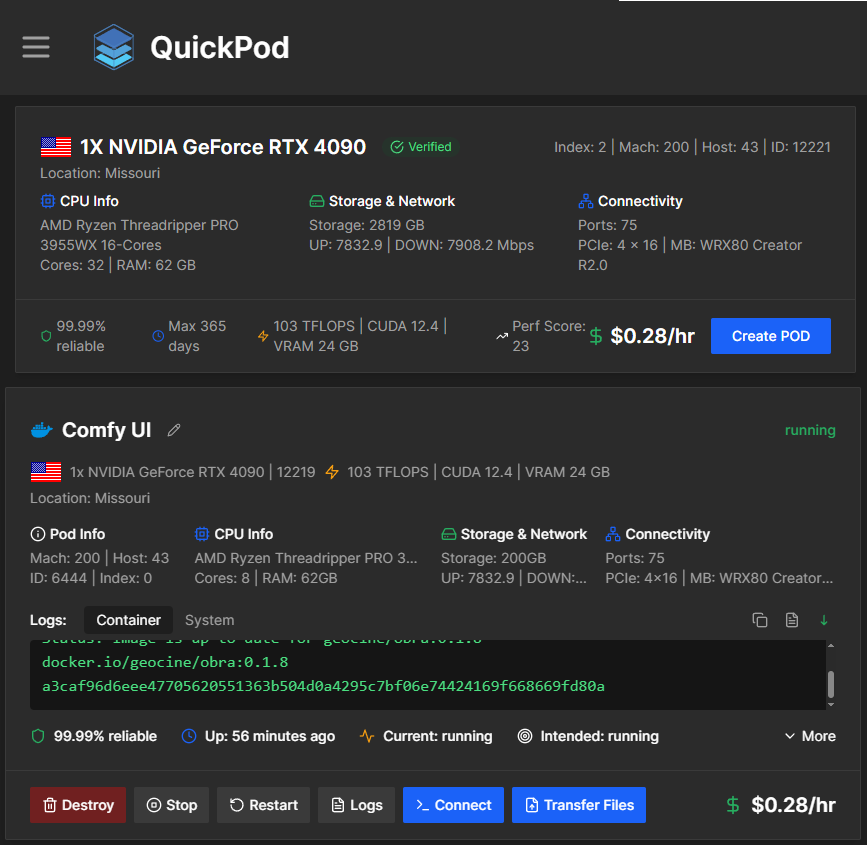Open the hamburger navigation menu
This screenshot has width=867, height=845.
tap(36, 47)
